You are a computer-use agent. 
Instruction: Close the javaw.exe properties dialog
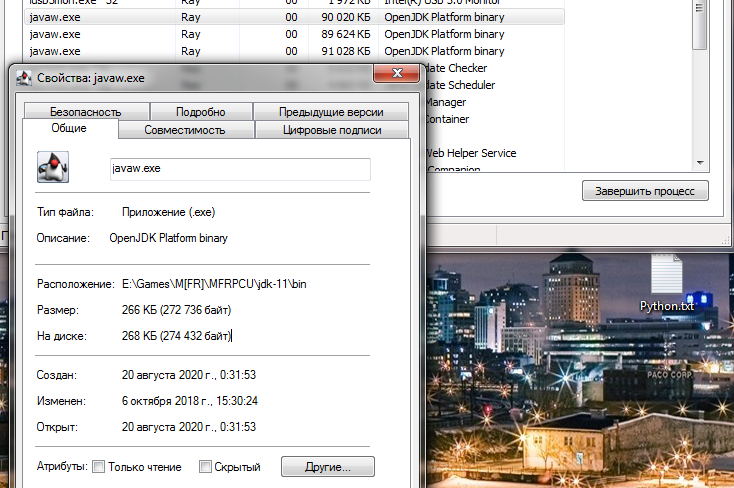[396, 74]
